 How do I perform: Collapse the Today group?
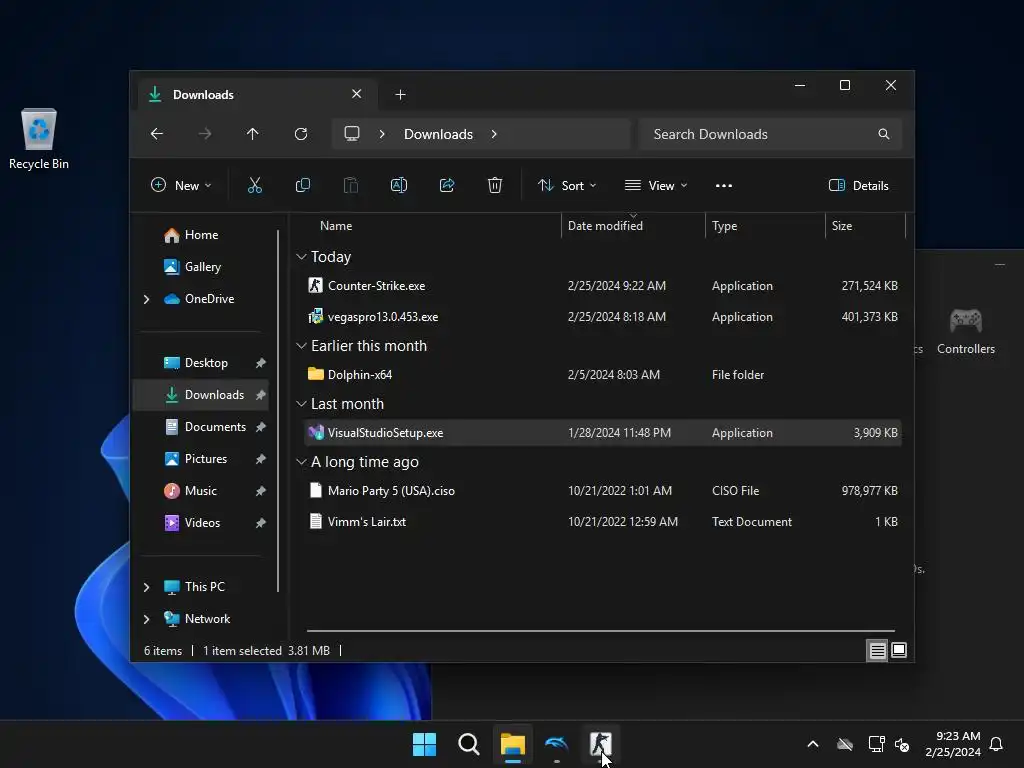click(x=301, y=257)
